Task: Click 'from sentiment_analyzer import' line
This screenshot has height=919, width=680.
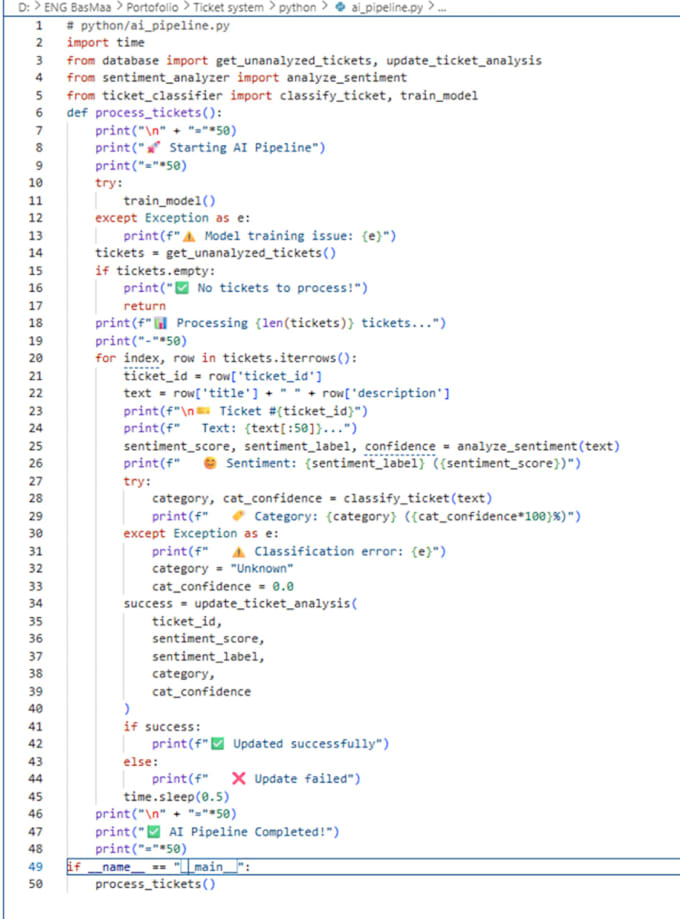Action: click(236, 77)
